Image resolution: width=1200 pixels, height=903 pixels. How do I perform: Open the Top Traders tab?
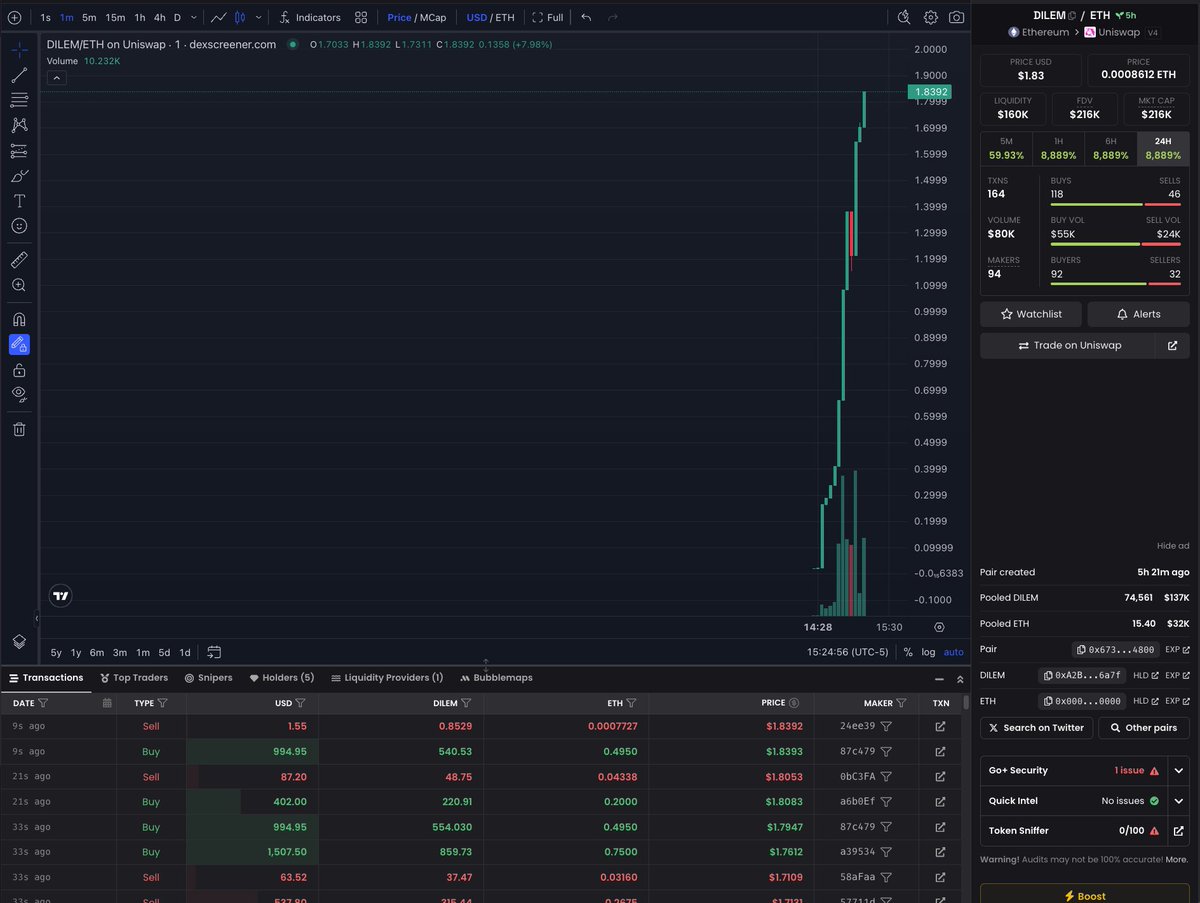coord(134,677)
